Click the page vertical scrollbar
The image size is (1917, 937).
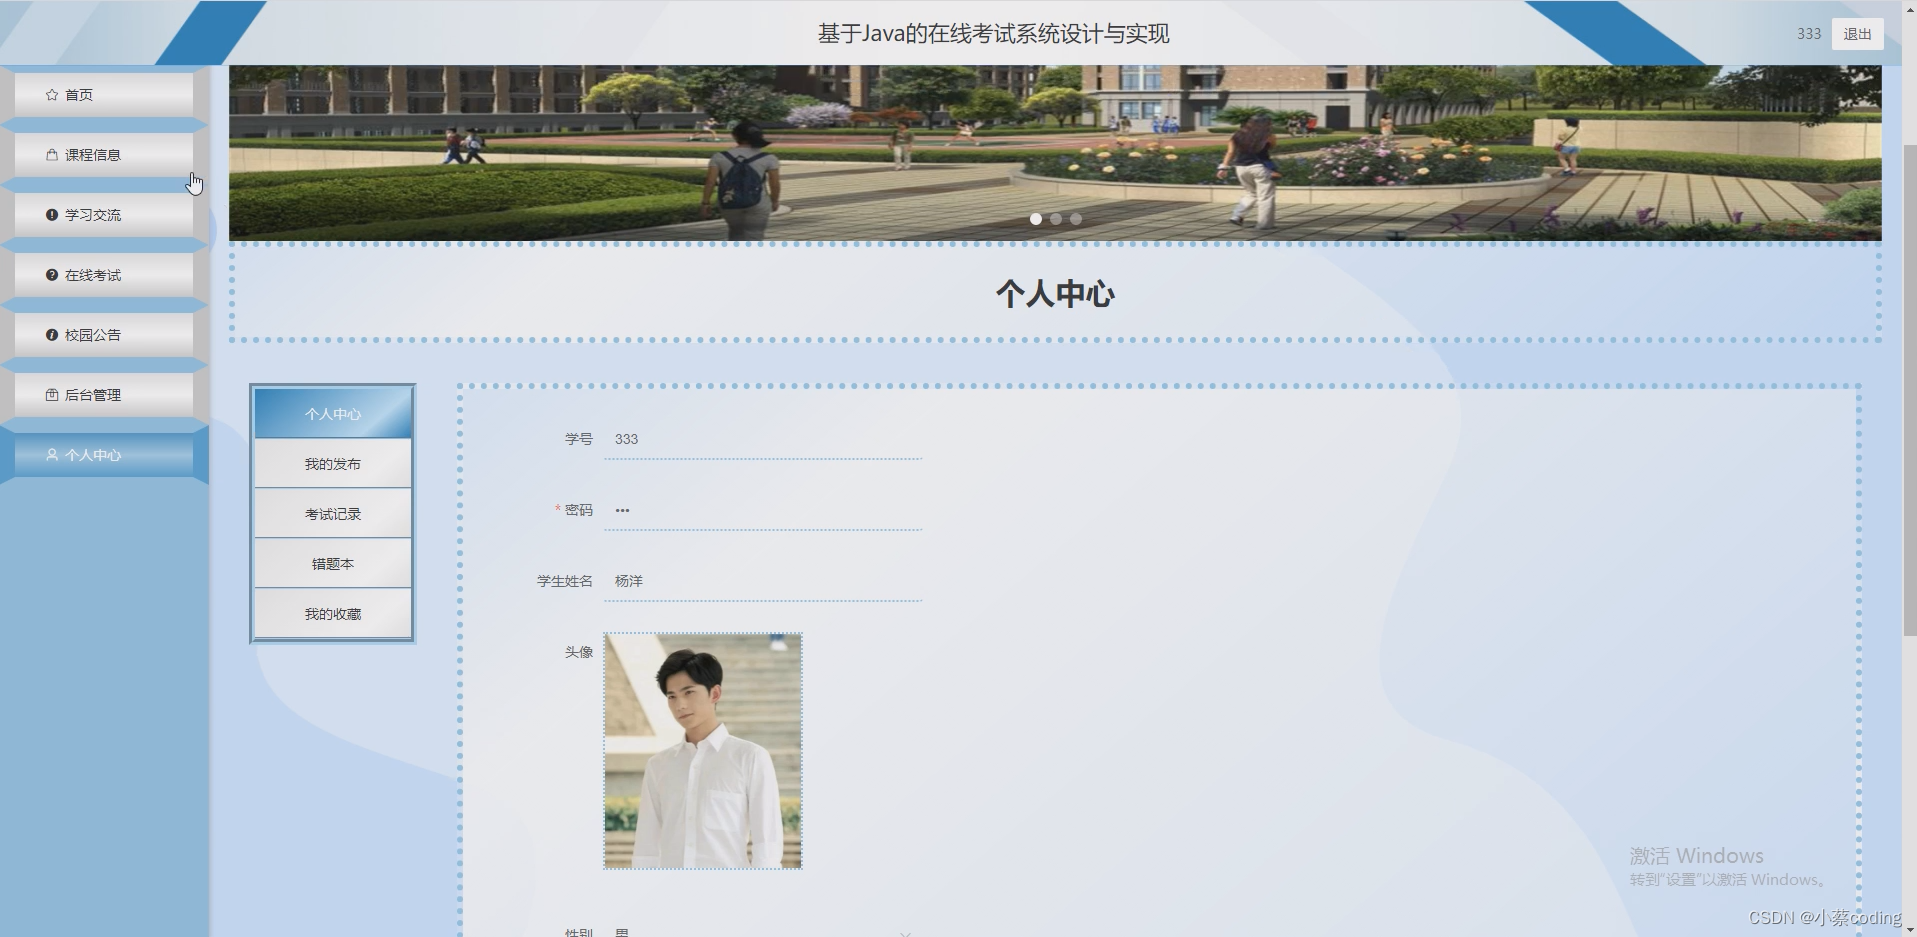tap(1909, 390)
